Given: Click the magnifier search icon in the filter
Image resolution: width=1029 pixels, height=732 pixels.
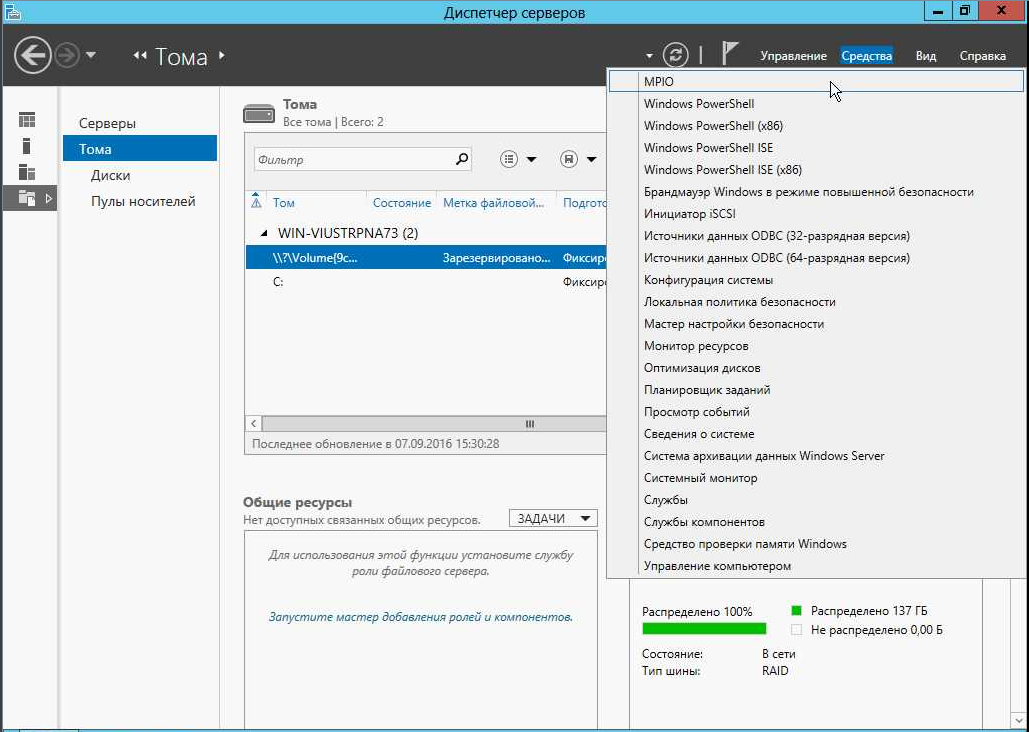Looking at the screenshot, I should [x=462, y=159].
